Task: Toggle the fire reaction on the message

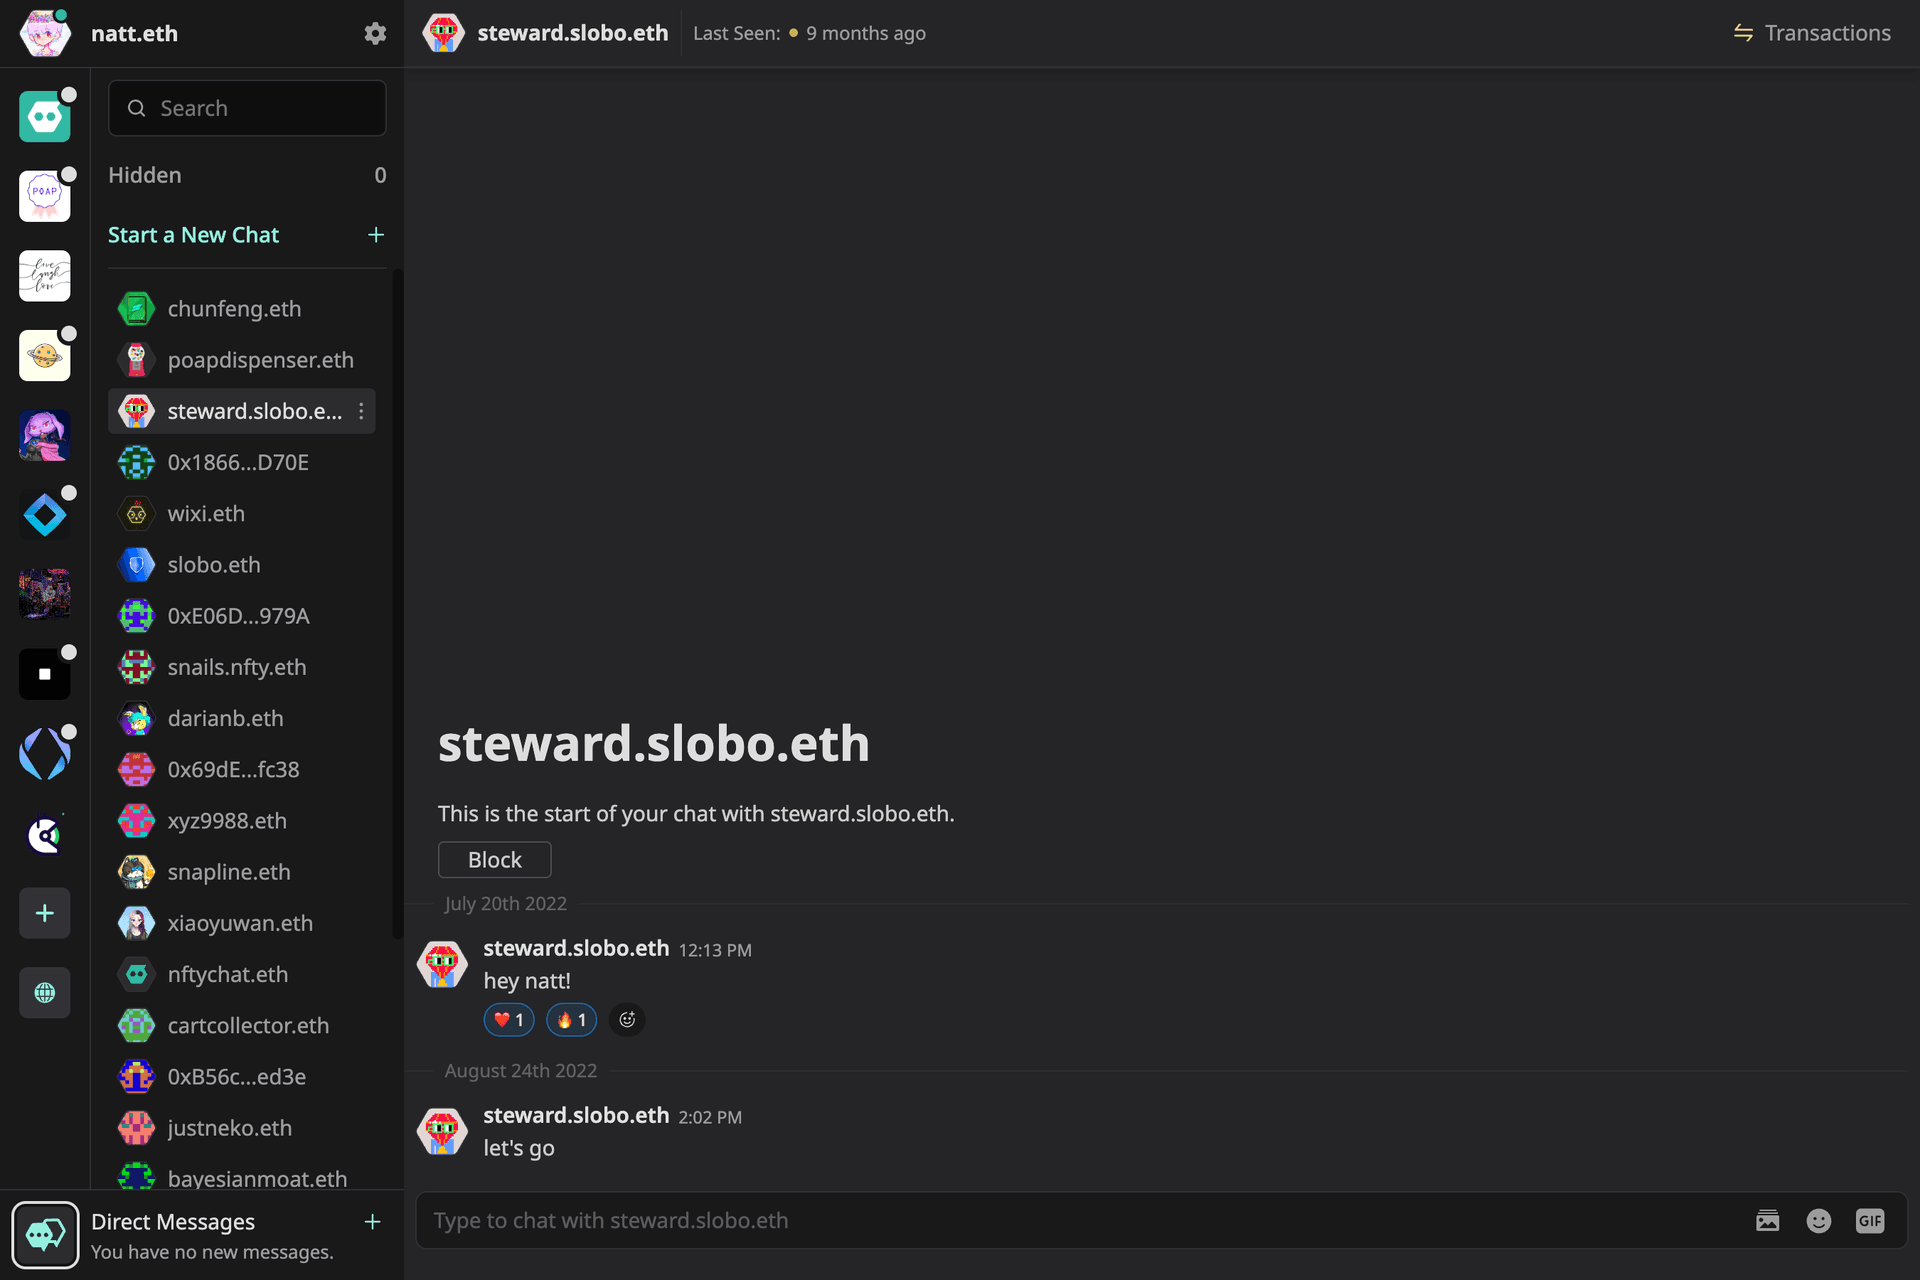Action: coord(572,1019)
